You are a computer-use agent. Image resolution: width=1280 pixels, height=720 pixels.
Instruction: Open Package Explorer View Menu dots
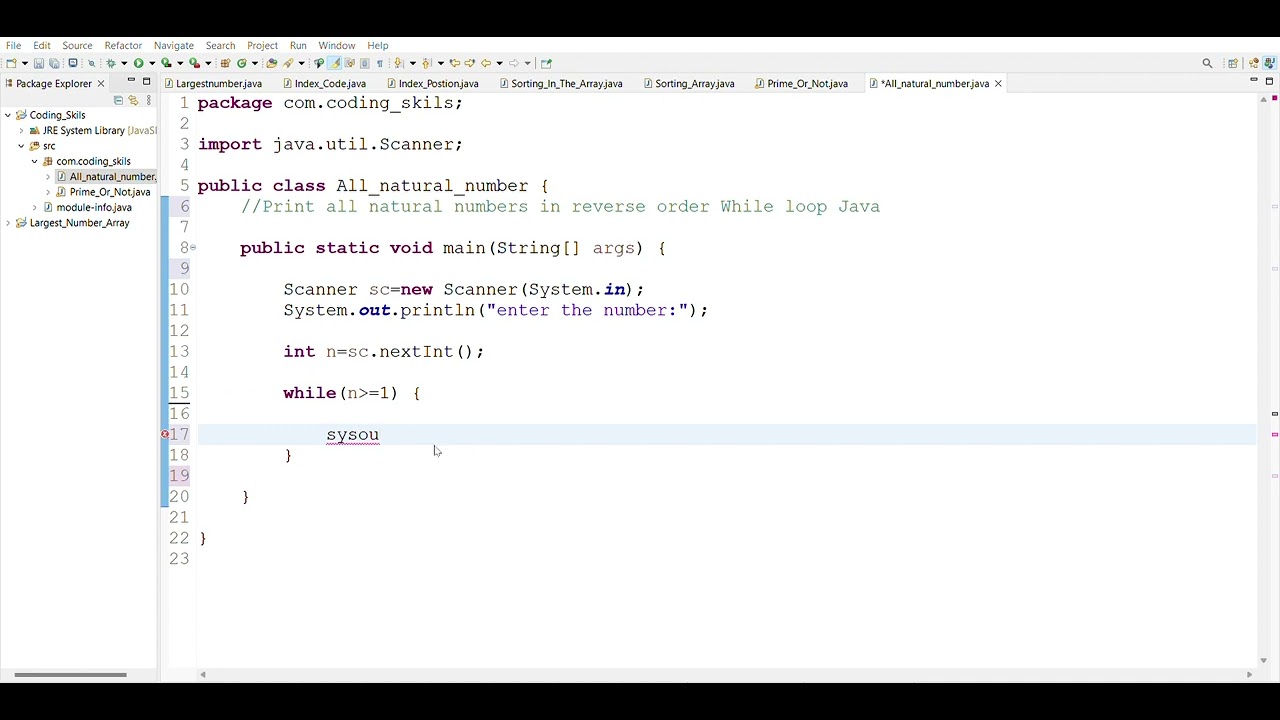[148, 100]
